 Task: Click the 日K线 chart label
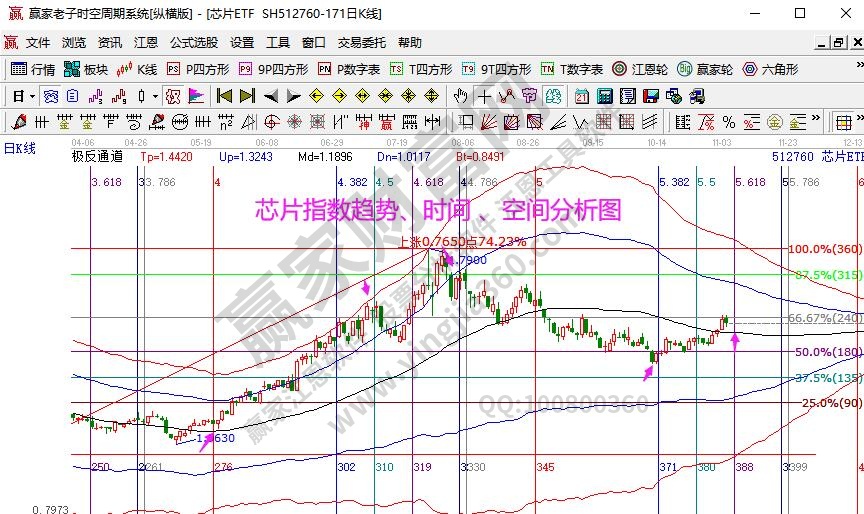point(20,147)
